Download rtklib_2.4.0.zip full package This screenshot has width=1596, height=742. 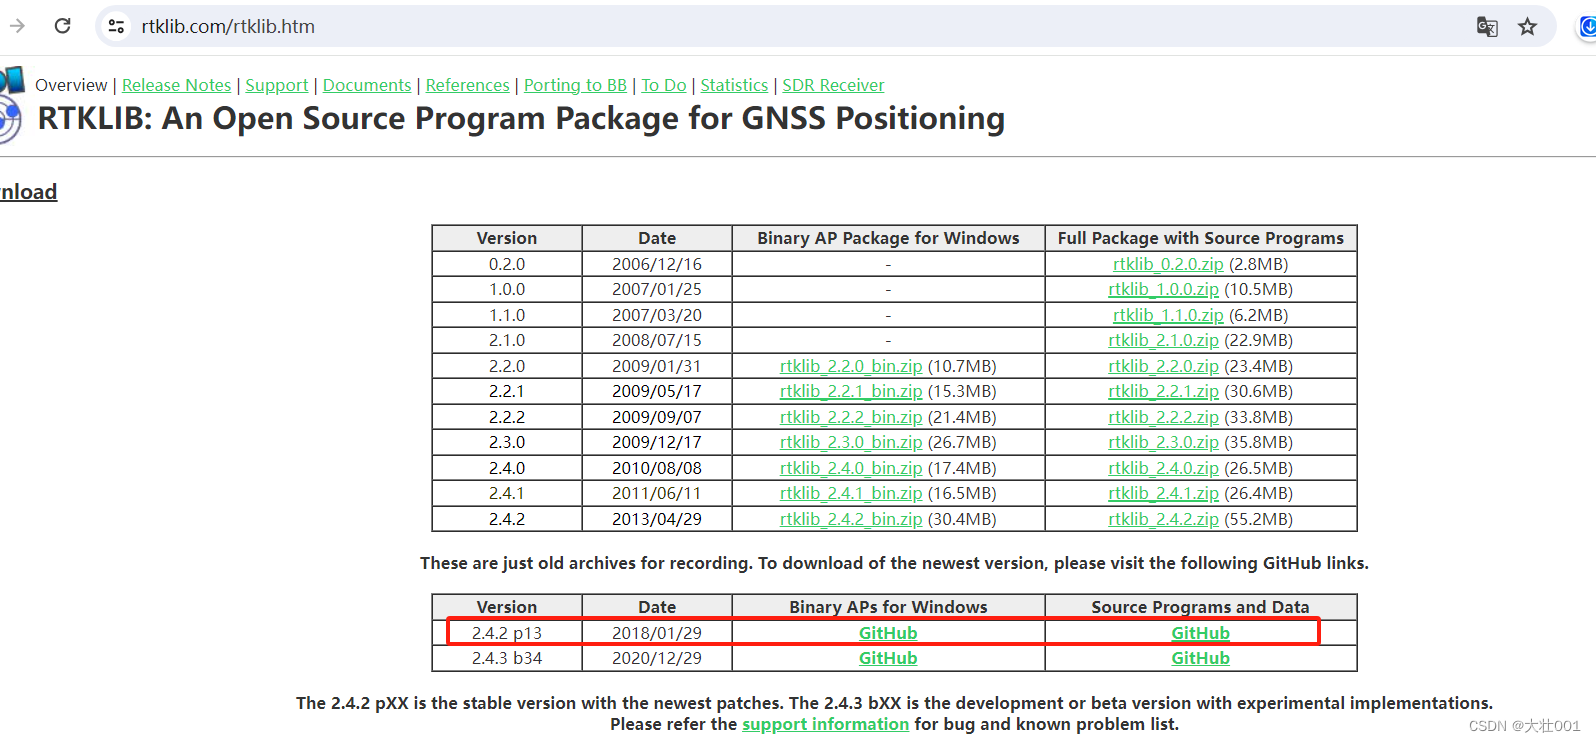tap(1163, 468)
